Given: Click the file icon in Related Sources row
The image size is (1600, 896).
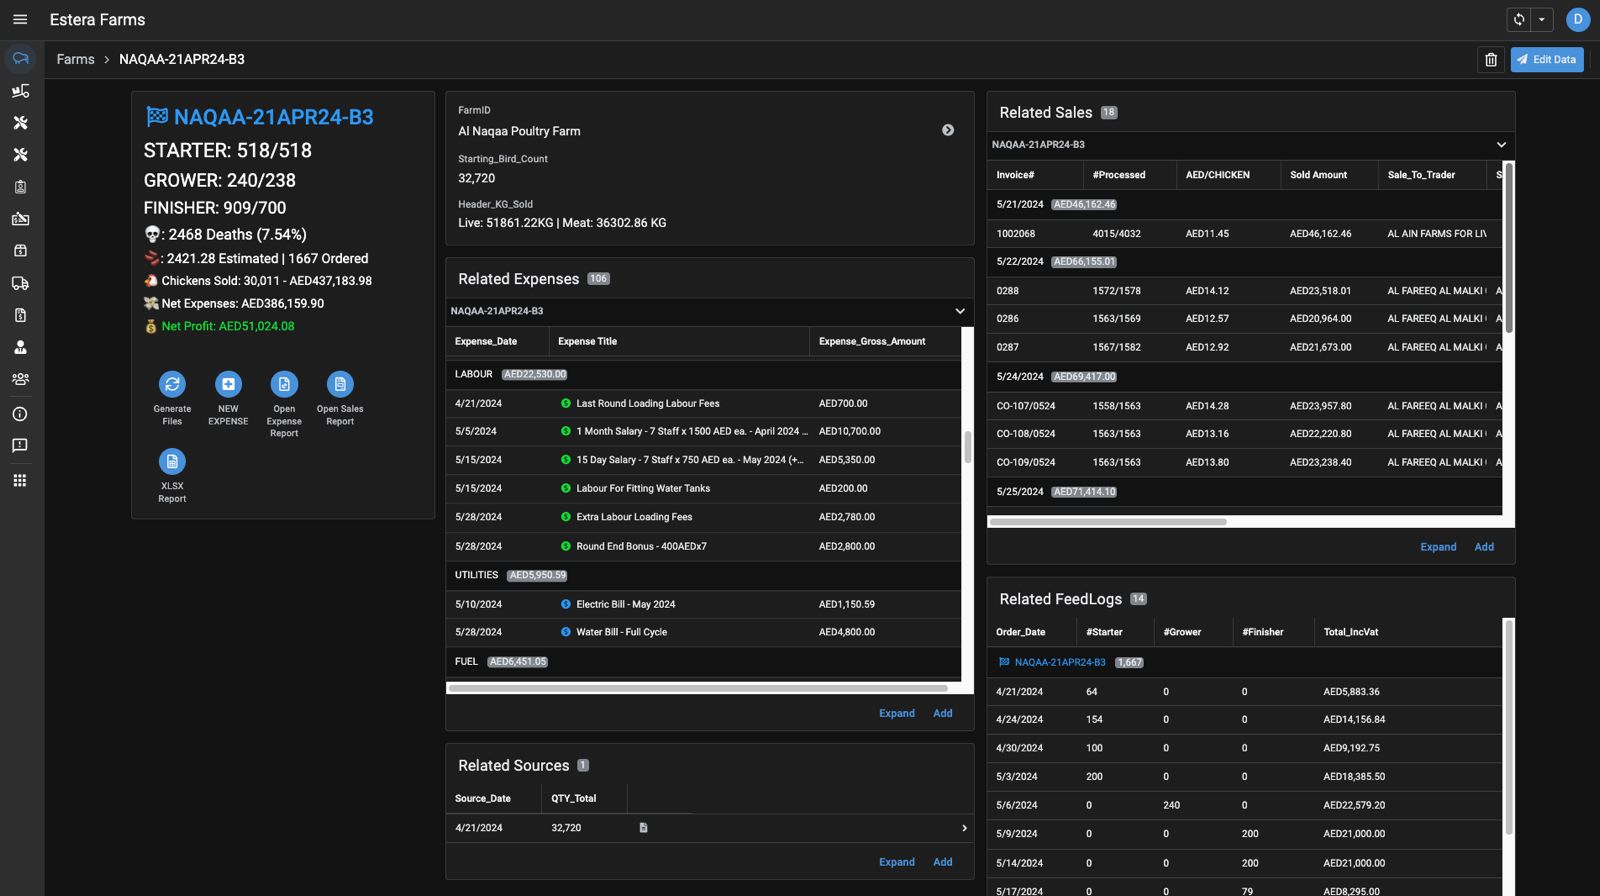Looking at the screenshot, I should coord(643,828).
